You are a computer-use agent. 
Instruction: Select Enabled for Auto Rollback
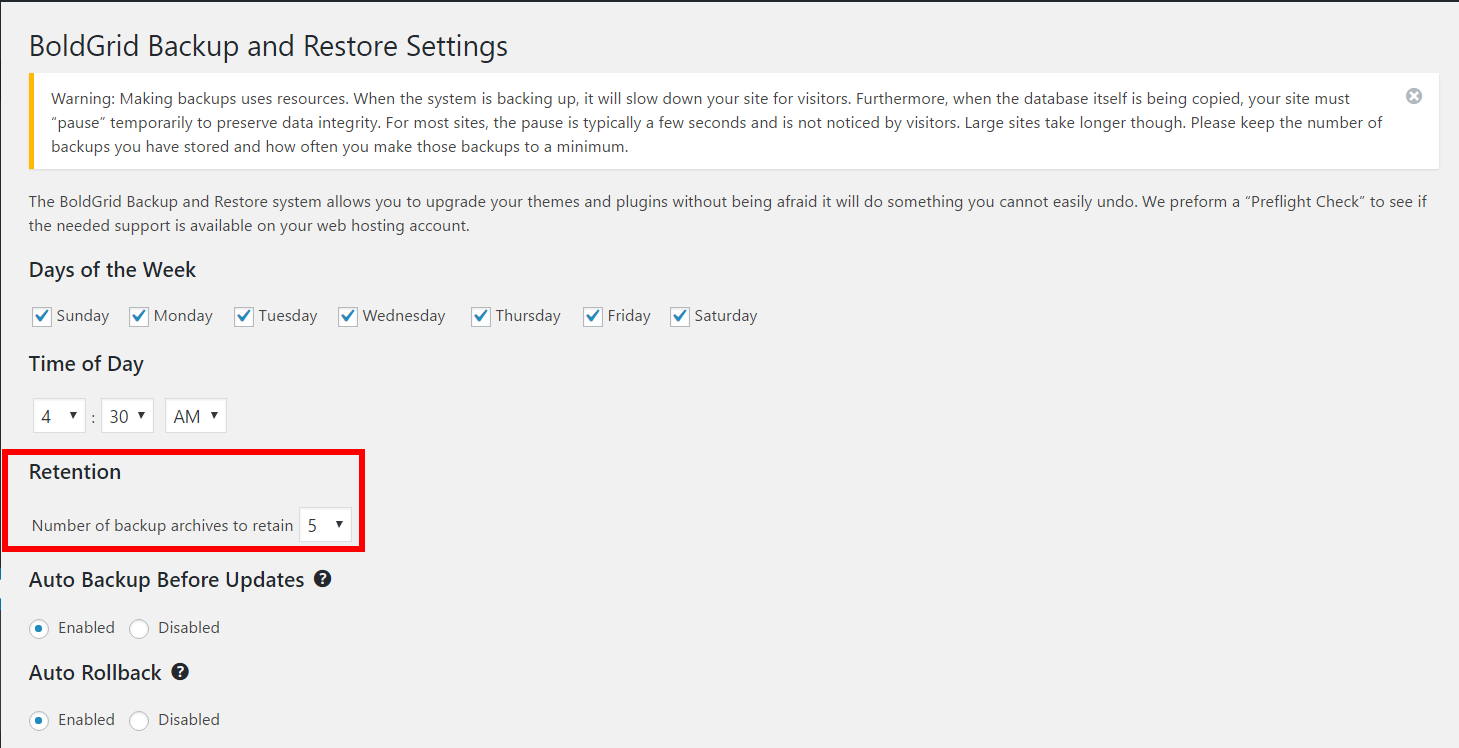(x=39, y=720)
